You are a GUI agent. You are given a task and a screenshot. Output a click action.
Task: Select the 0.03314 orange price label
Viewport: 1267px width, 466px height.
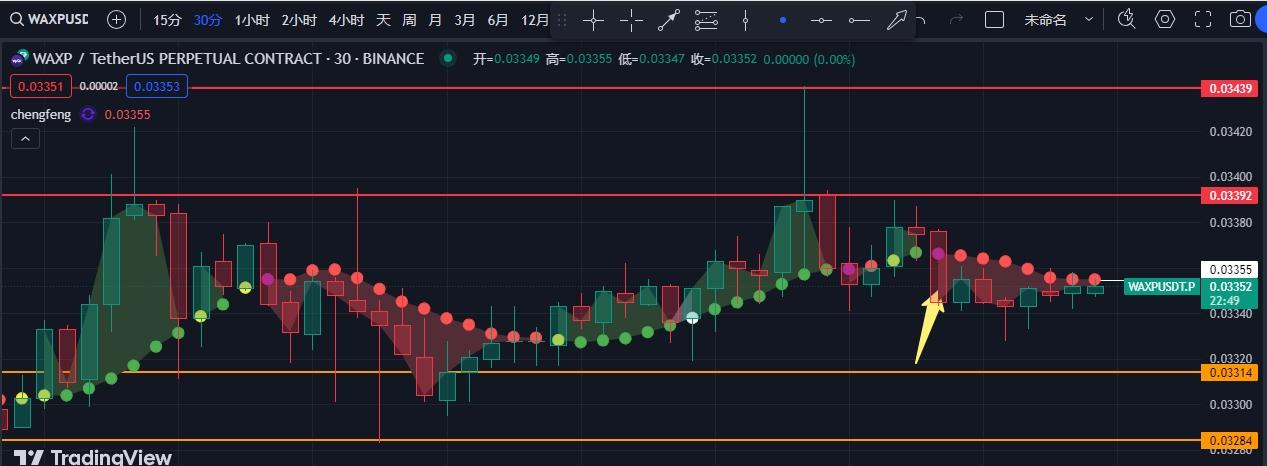(1230, 372)
